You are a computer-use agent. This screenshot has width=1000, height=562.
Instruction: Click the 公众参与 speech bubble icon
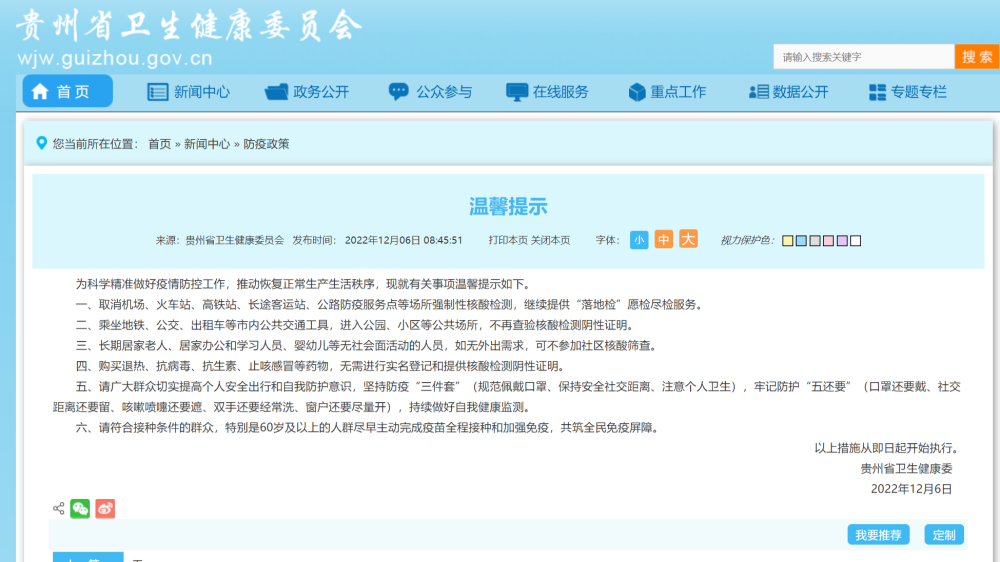point(399,92)
